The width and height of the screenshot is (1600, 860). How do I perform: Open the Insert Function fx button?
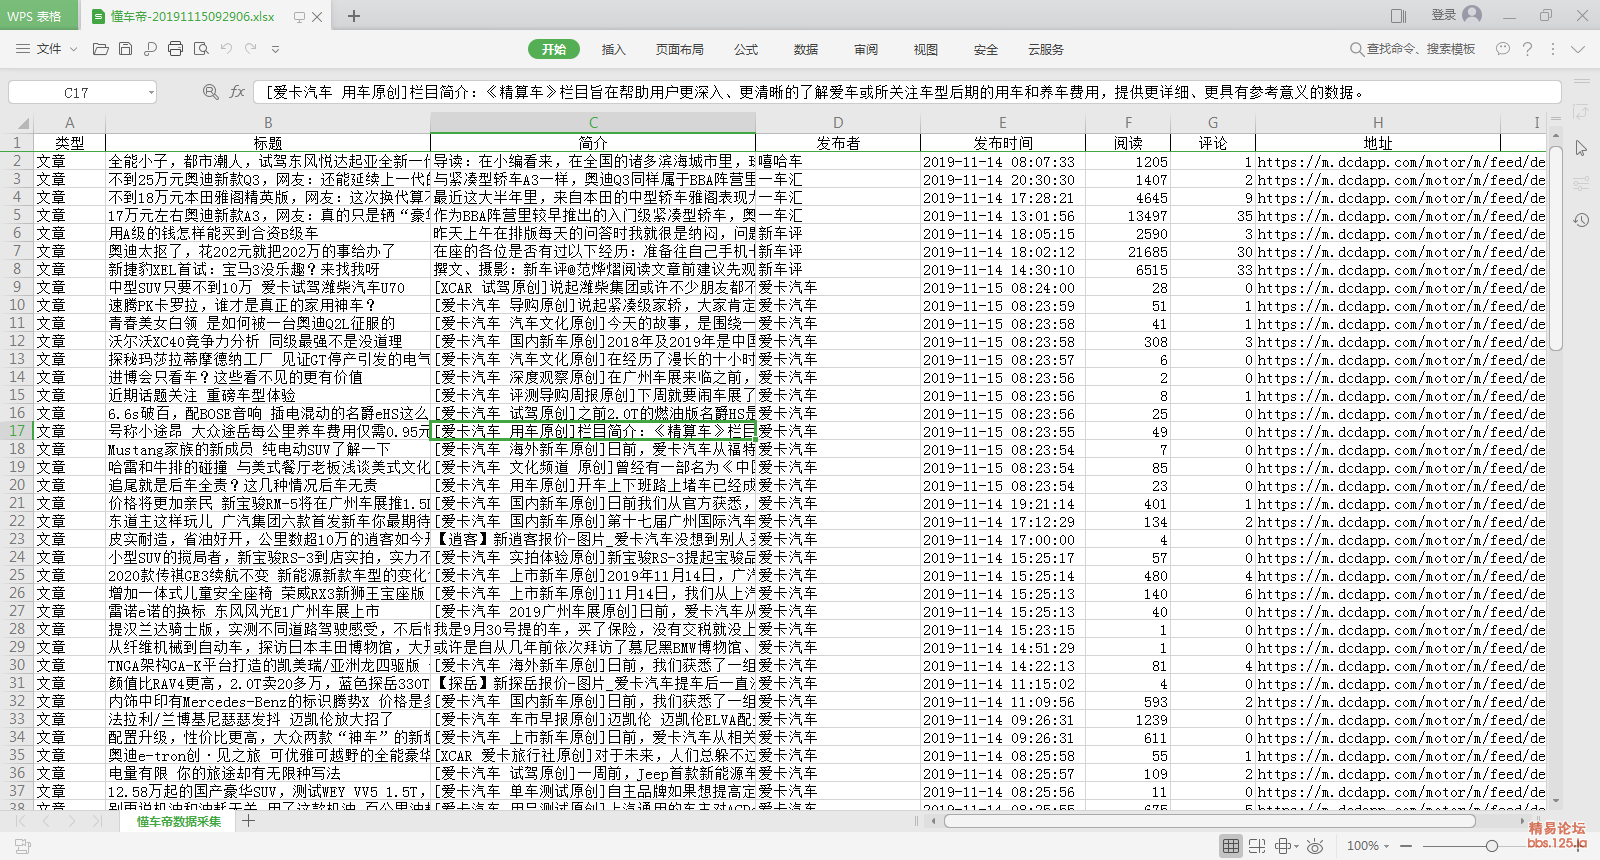[237, 92]
